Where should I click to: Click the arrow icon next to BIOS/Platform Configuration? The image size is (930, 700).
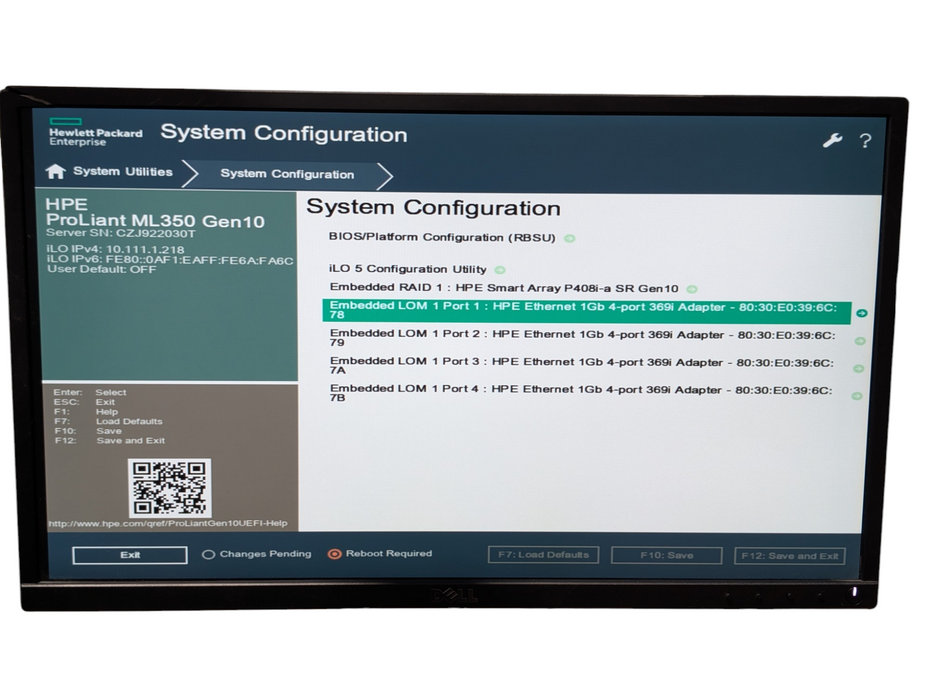569,238
